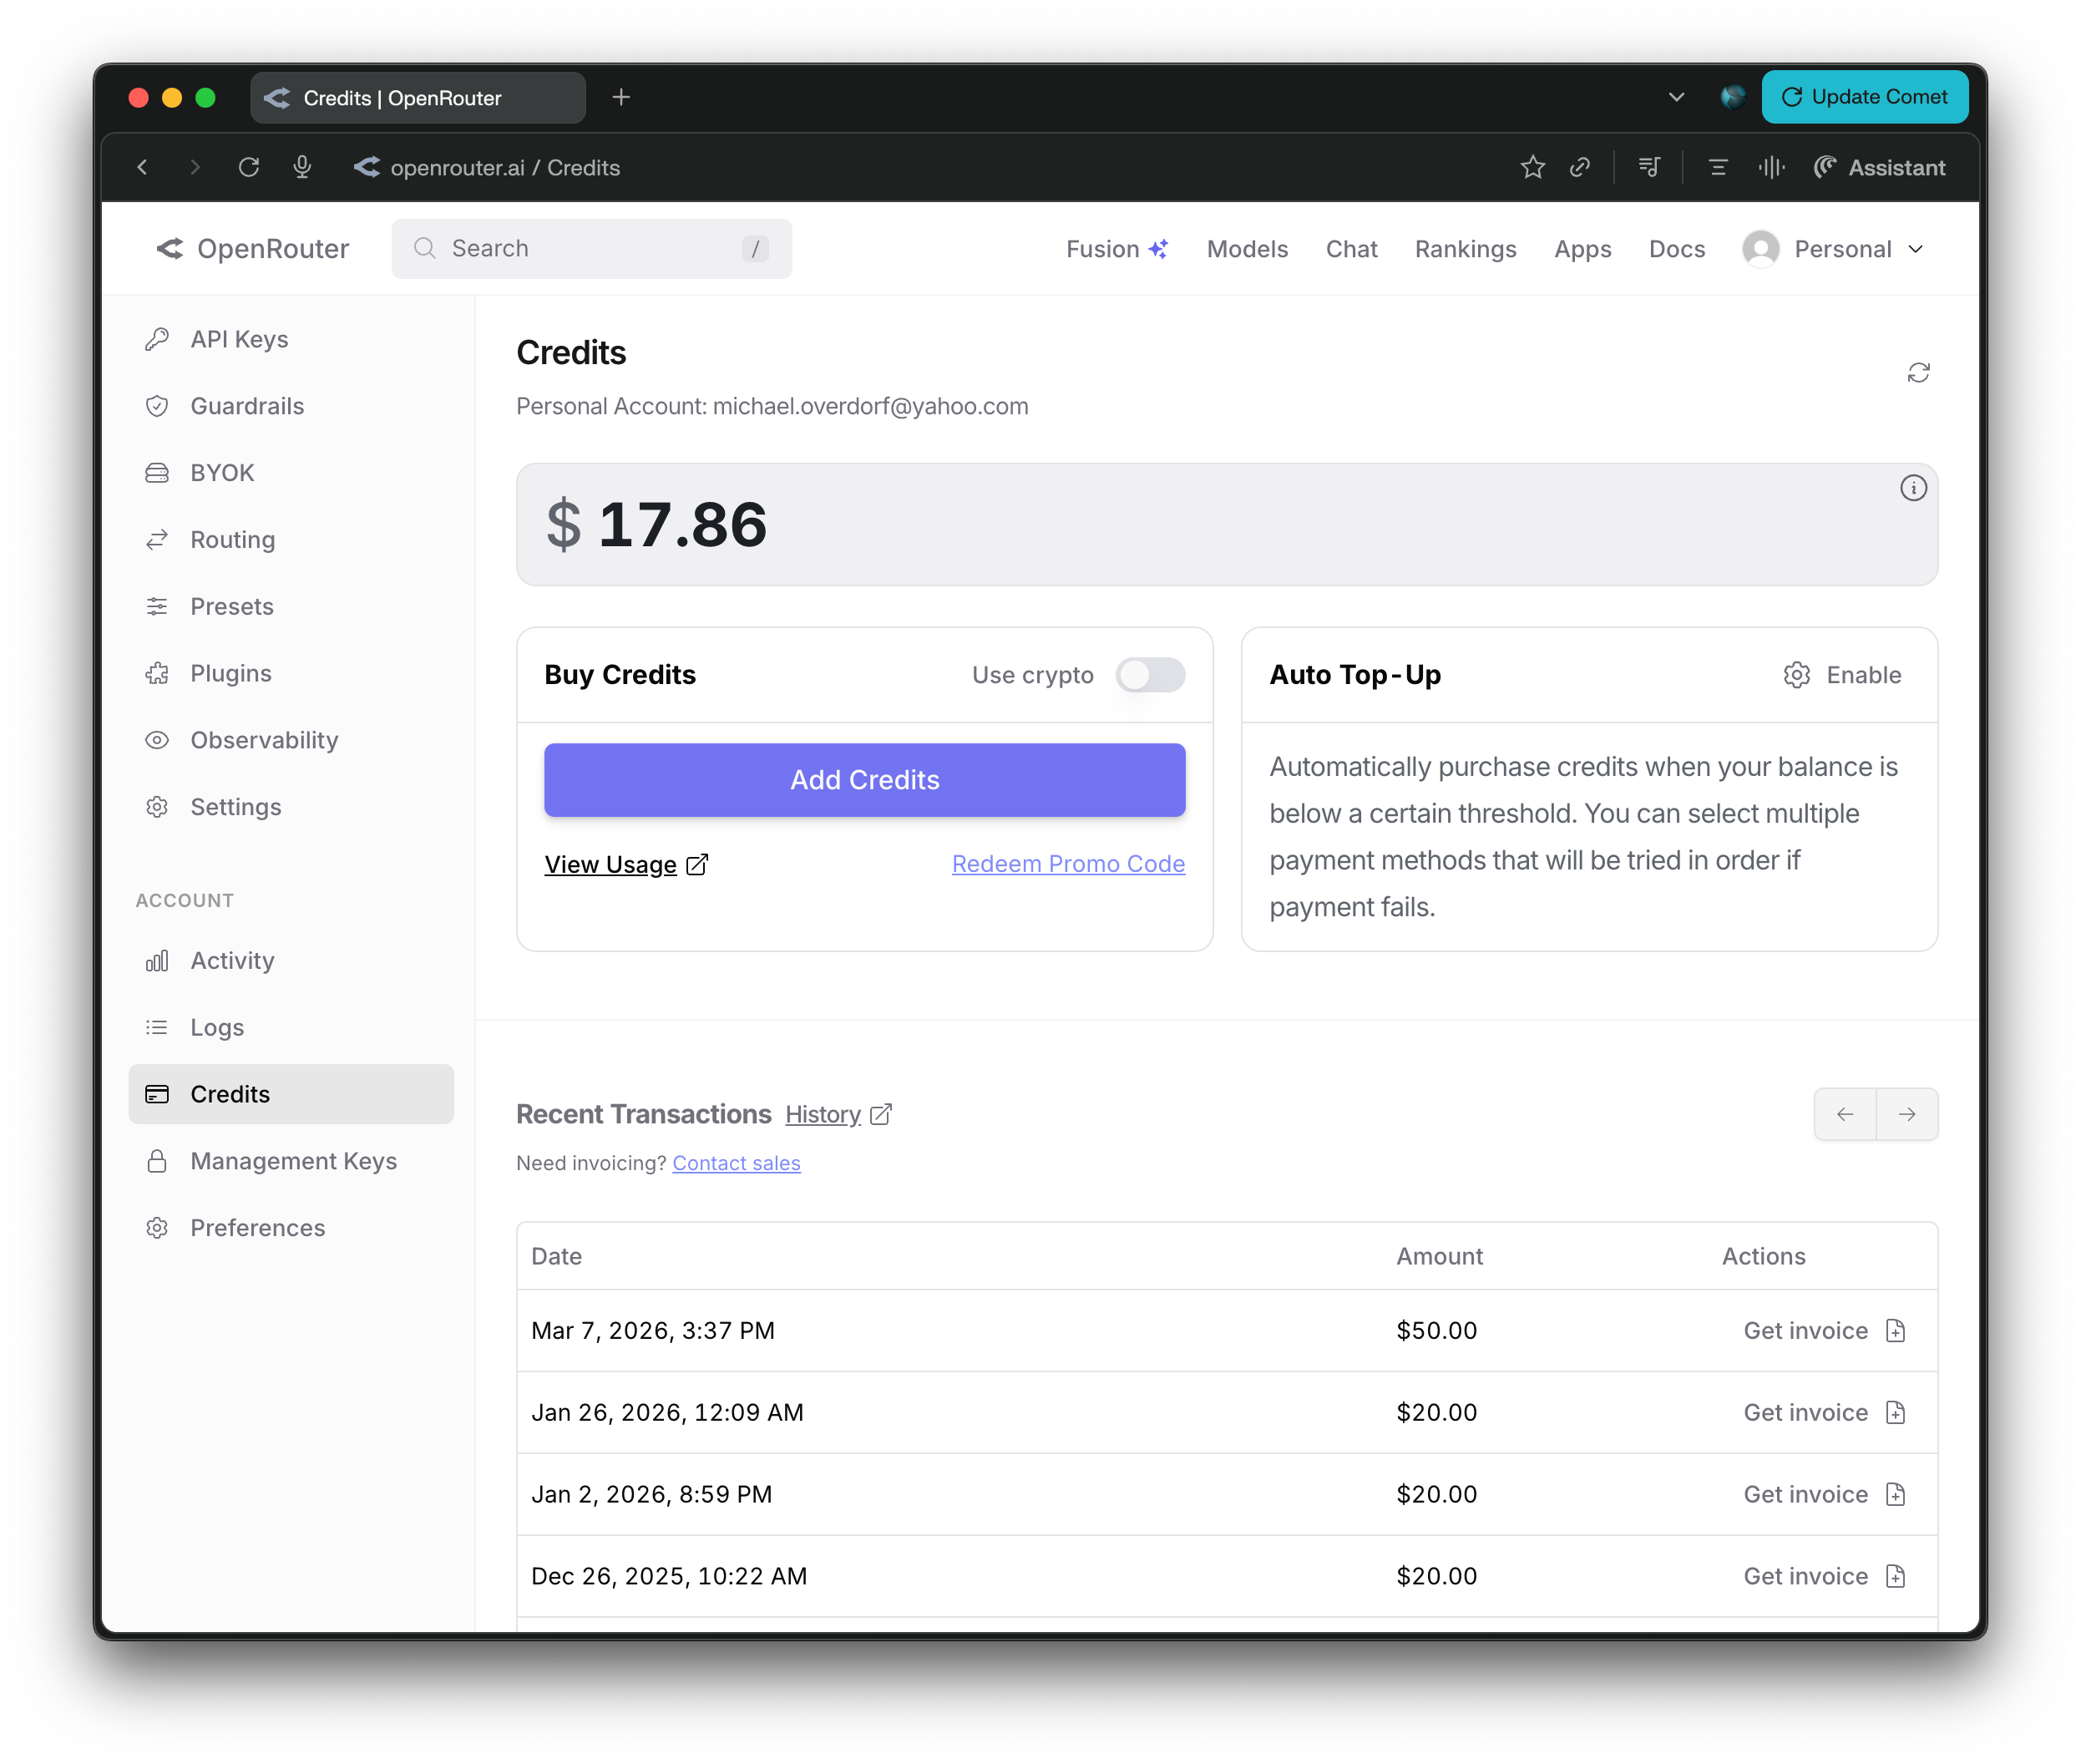Click the music queue icon in toolbar
Screen dimensions: 2081x1764
[1648, 167]
